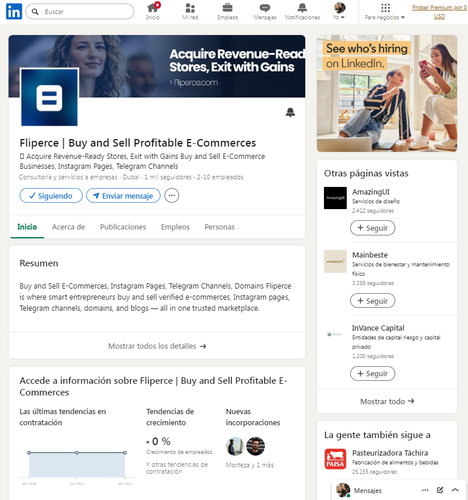The width and height of the screenshot is (468, 500).
Task: Click the Resumen section heading
Action: (39, 263)
